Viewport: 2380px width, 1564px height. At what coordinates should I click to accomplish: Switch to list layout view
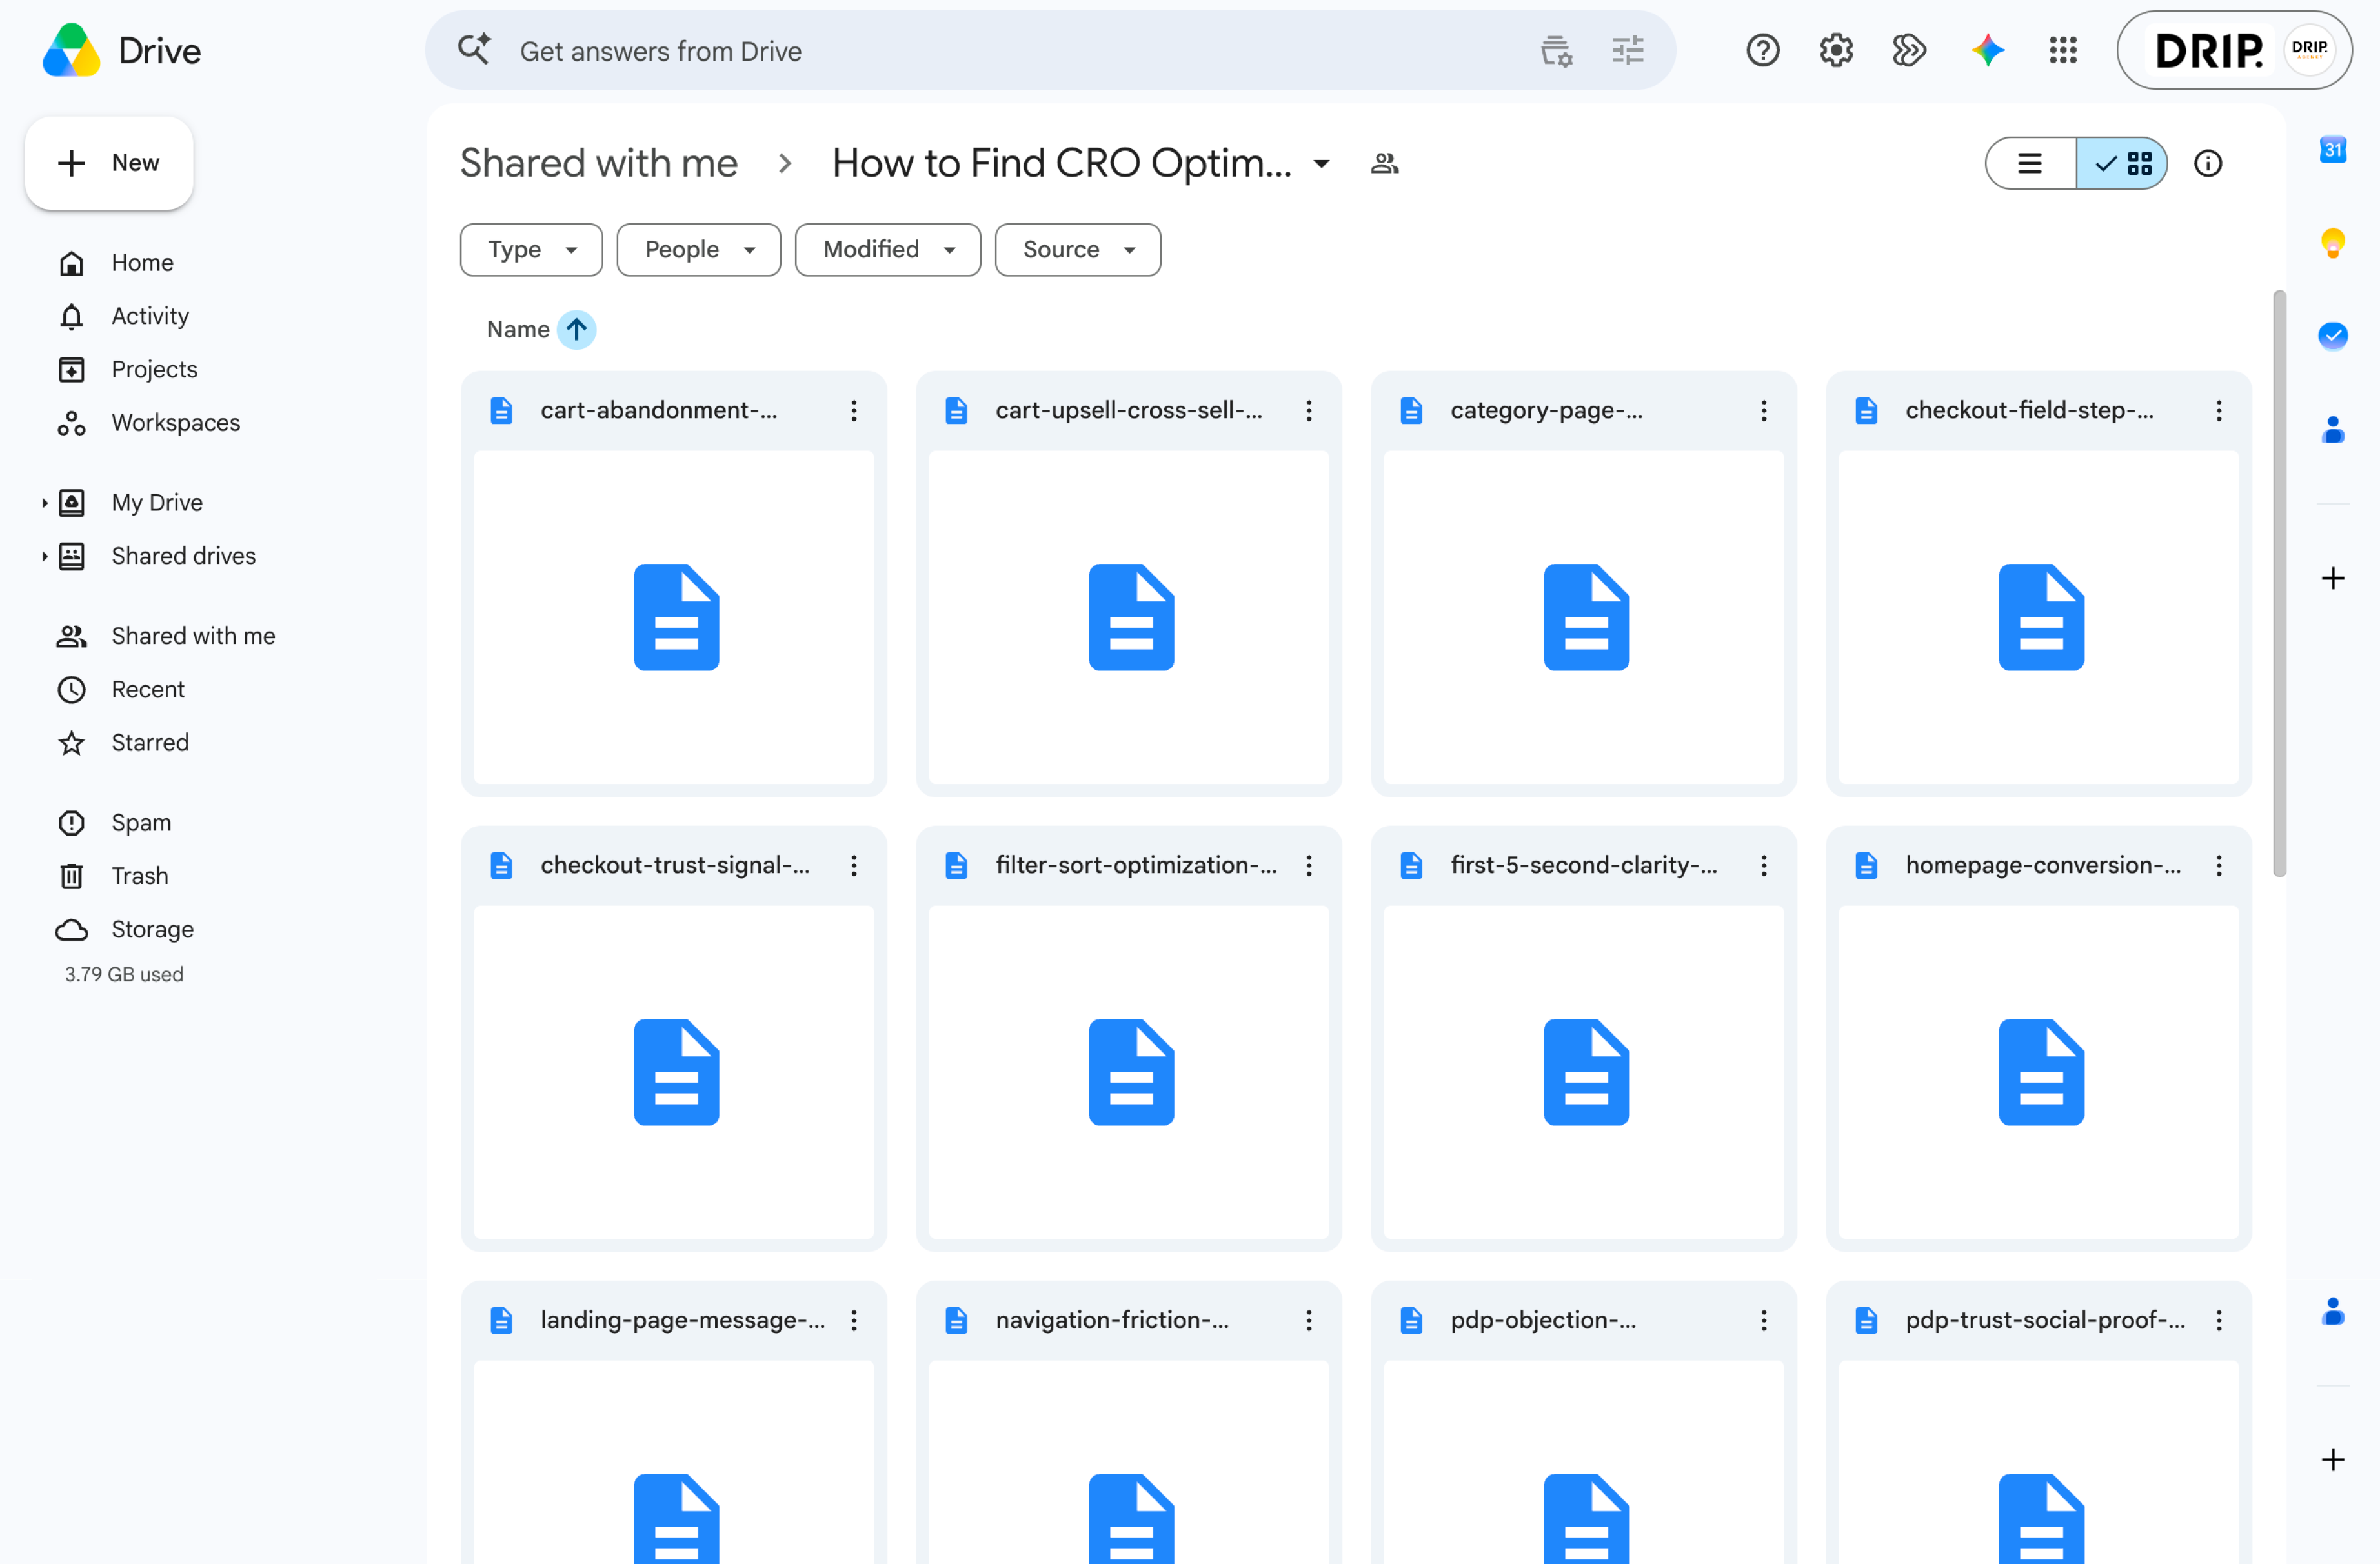pyautogui.click(x=2030, y=163)
